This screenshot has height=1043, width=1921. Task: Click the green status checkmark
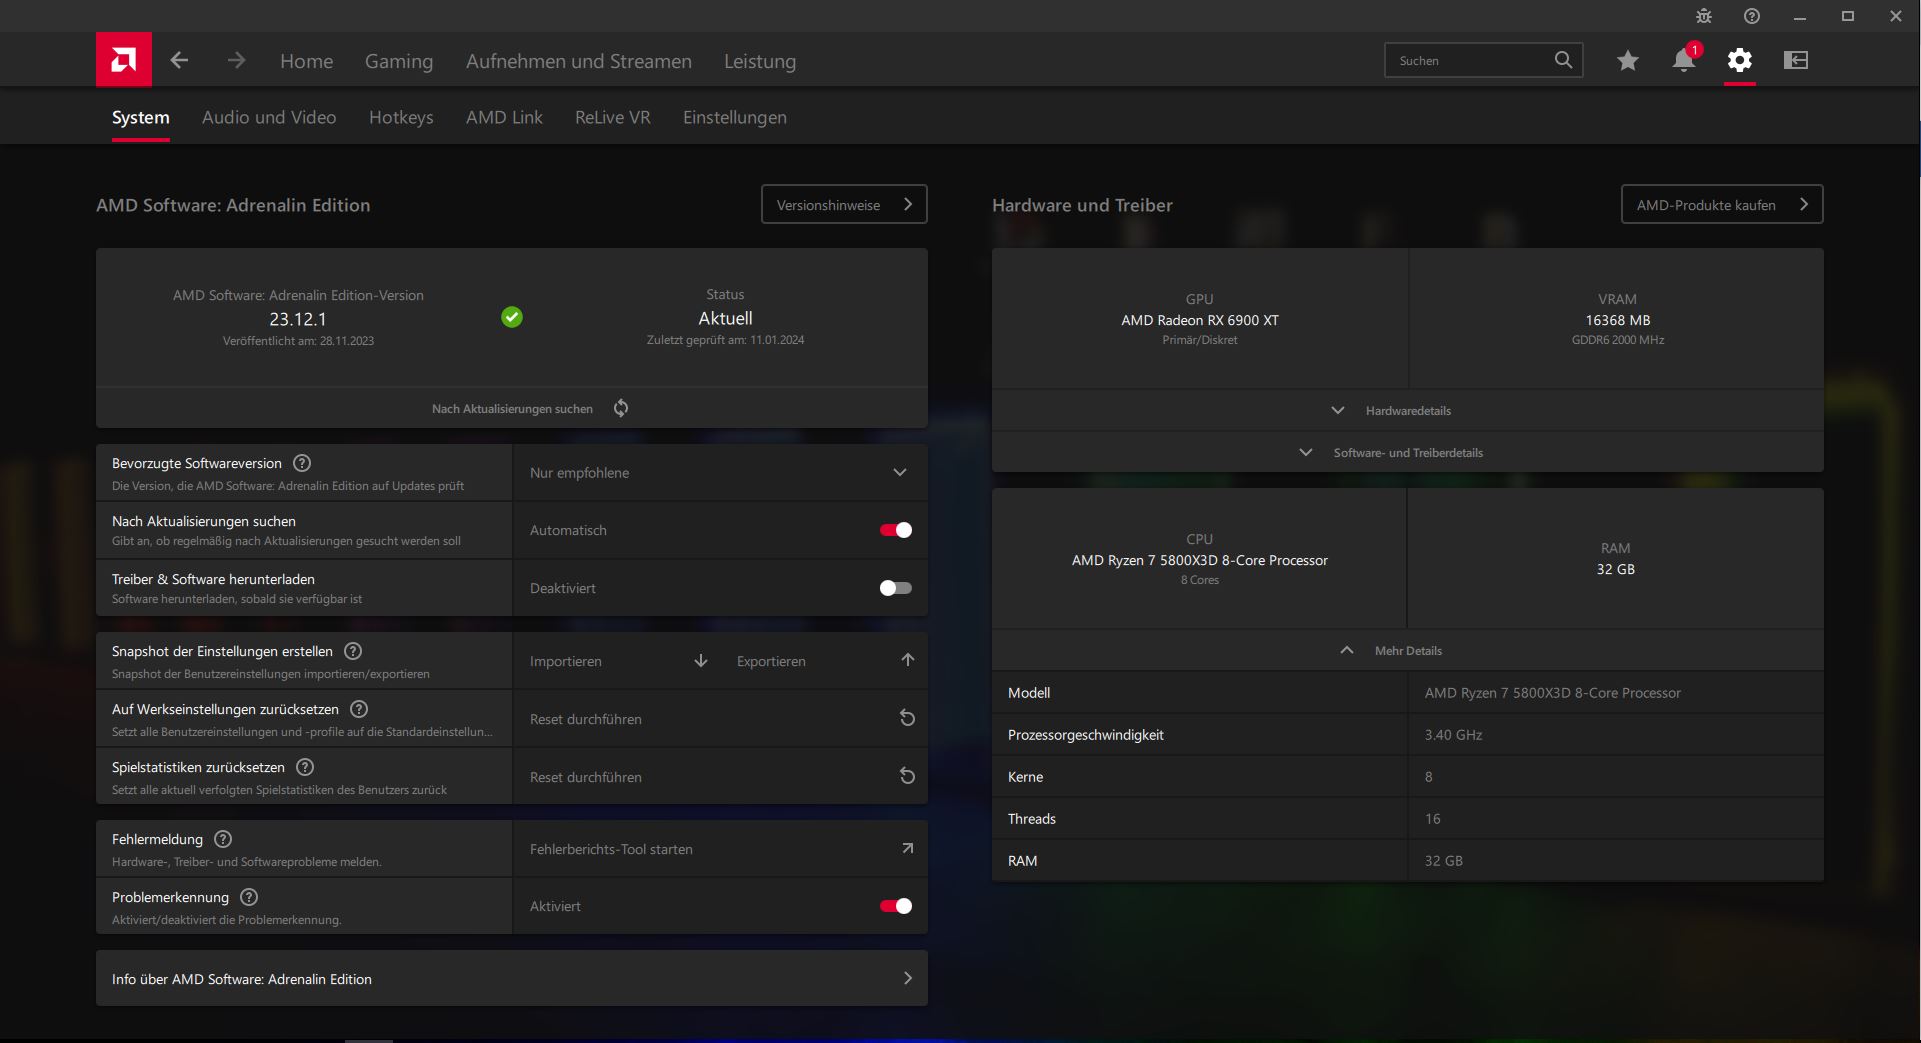tap(512, 317)
